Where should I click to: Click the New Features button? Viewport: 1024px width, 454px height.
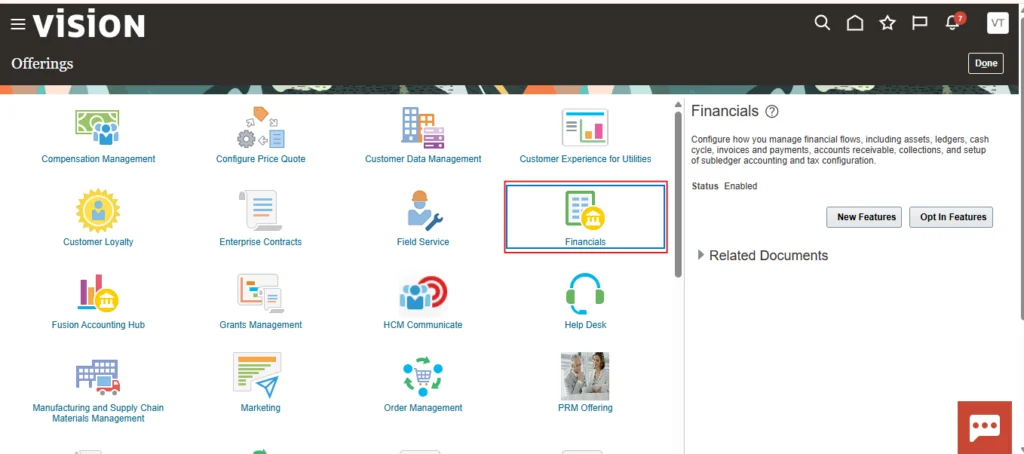click(866, 217)
